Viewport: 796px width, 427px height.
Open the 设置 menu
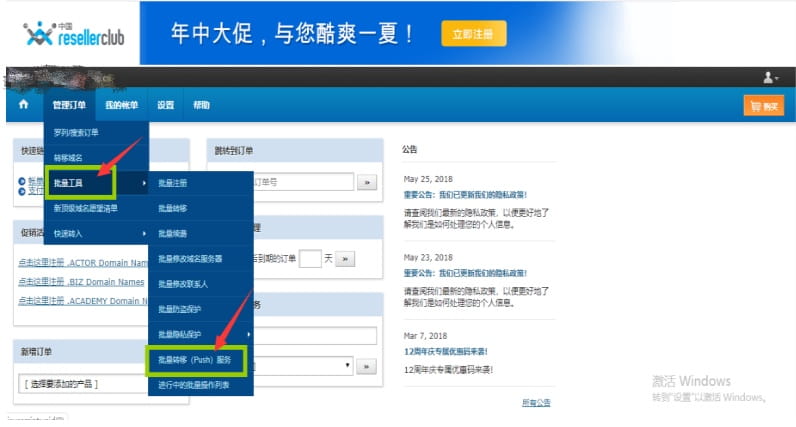click(165, 105)
